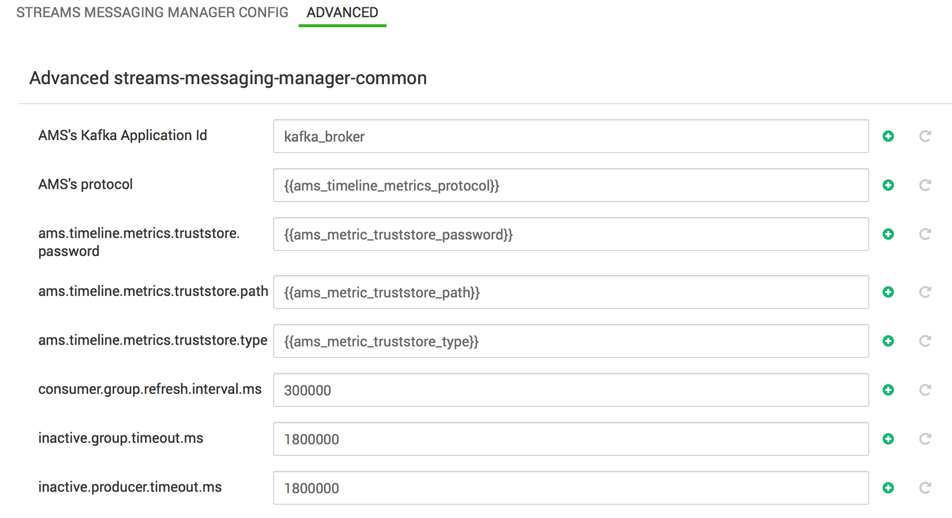The width and height of the screenshot is (952, 518).
Task: Focus the AMS's protocol input field
Action: click(570, 185)
